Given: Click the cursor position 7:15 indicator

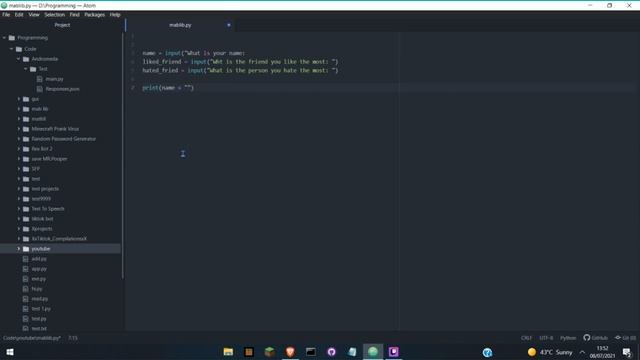Looking at the screenshot, I should pyautogui.click(x=73, y=338).
